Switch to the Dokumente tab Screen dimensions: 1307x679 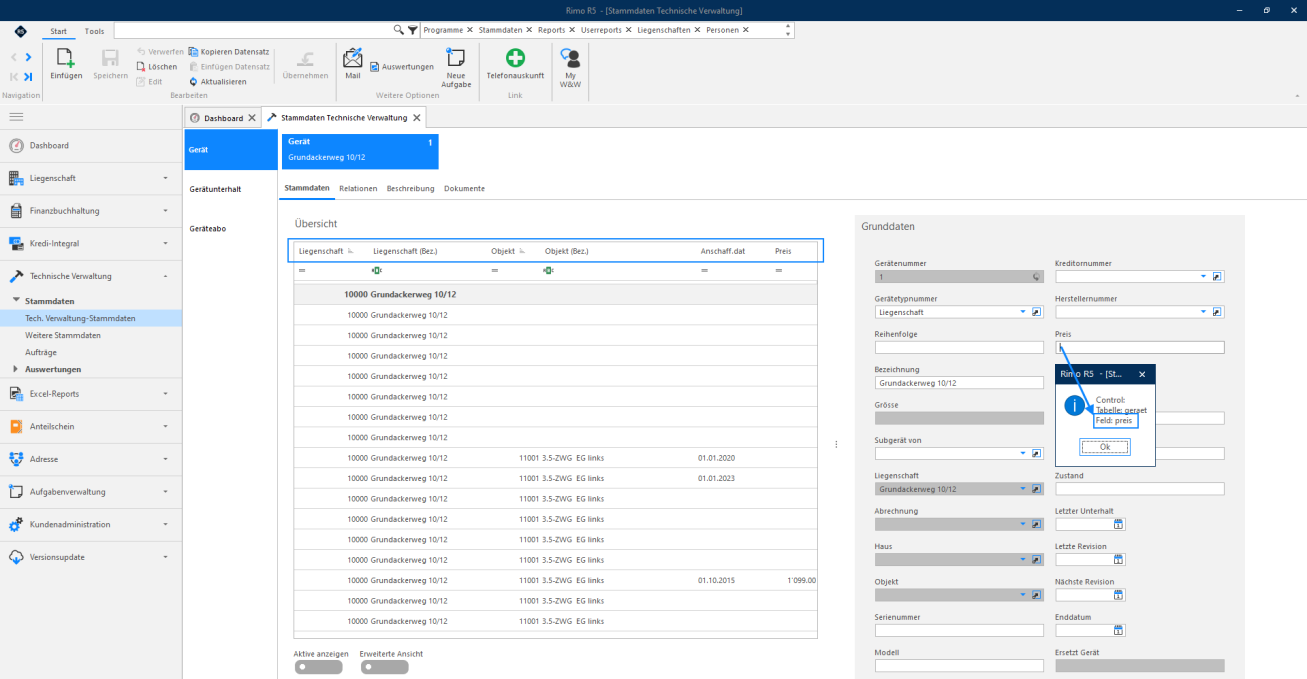click(x=464, y=188)
